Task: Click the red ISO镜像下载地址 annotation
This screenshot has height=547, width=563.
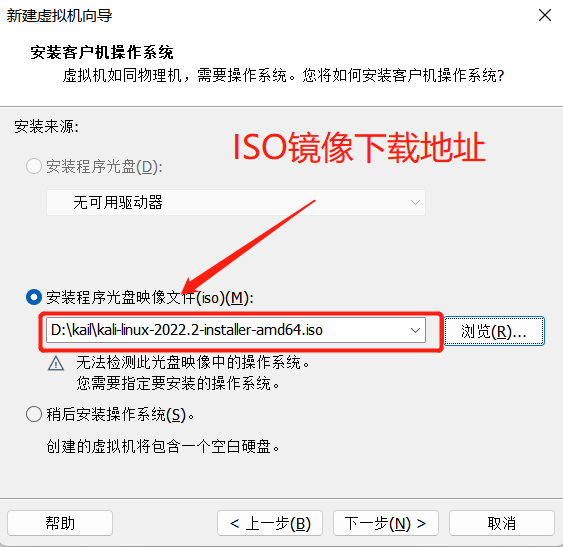Action: [359, 147]
